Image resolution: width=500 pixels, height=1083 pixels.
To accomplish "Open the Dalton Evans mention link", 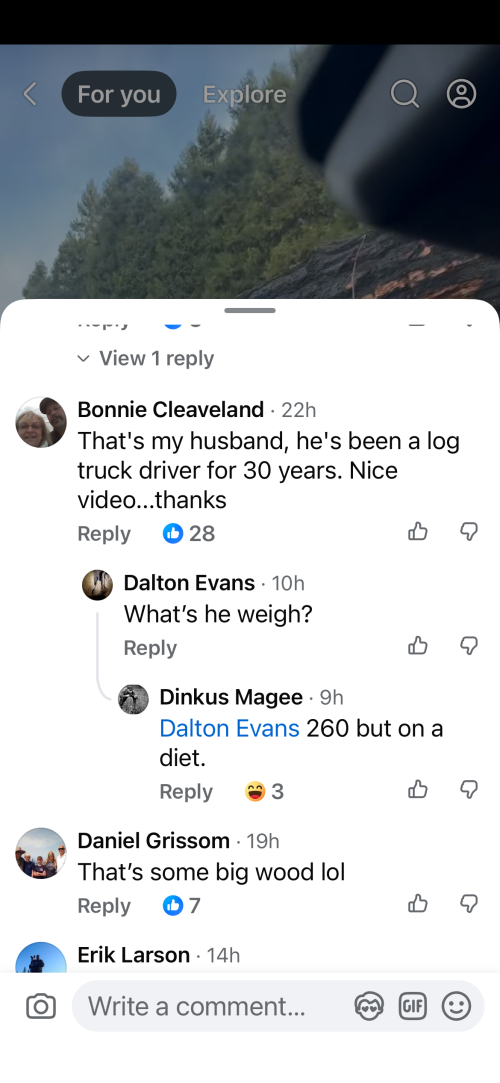I will pos(229,728).
